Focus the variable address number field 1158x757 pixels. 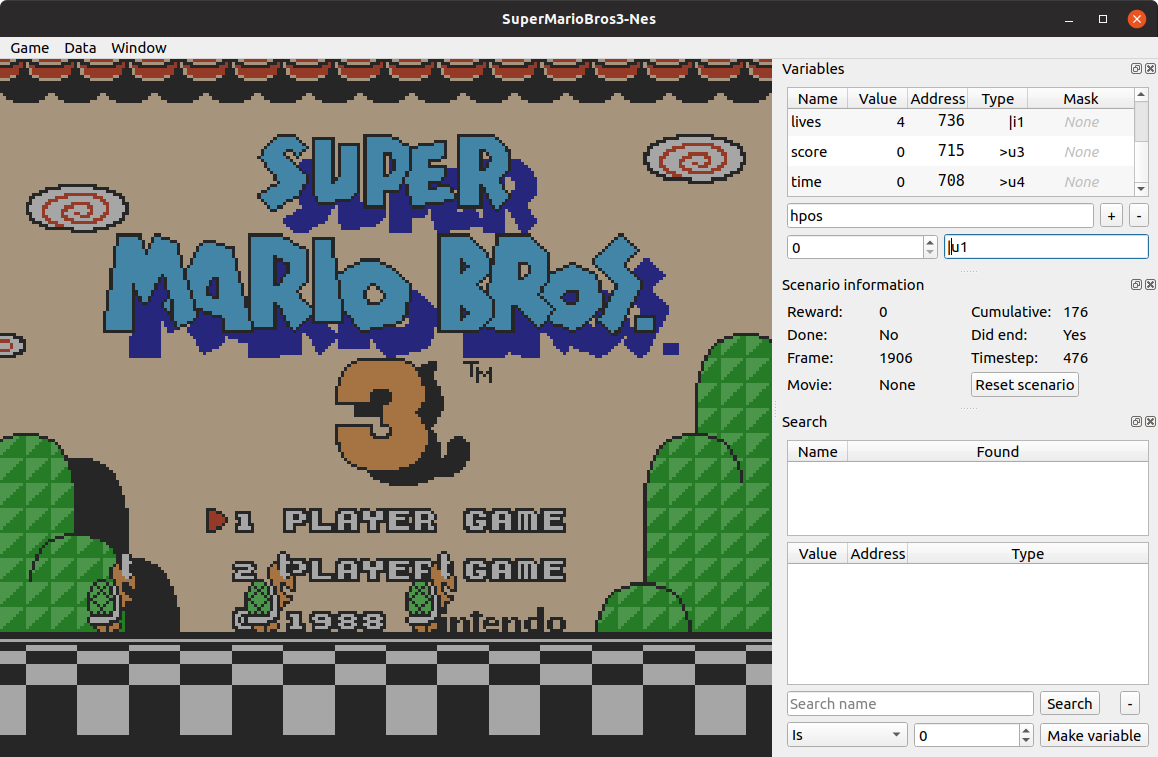[855, 247]
